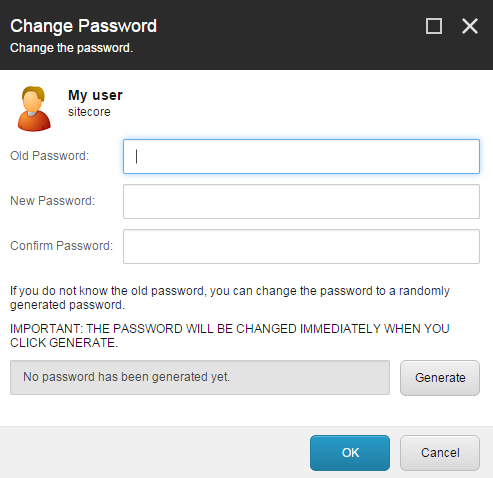
Task: Click the generated password display box
Action: click(x=200, y=377)
